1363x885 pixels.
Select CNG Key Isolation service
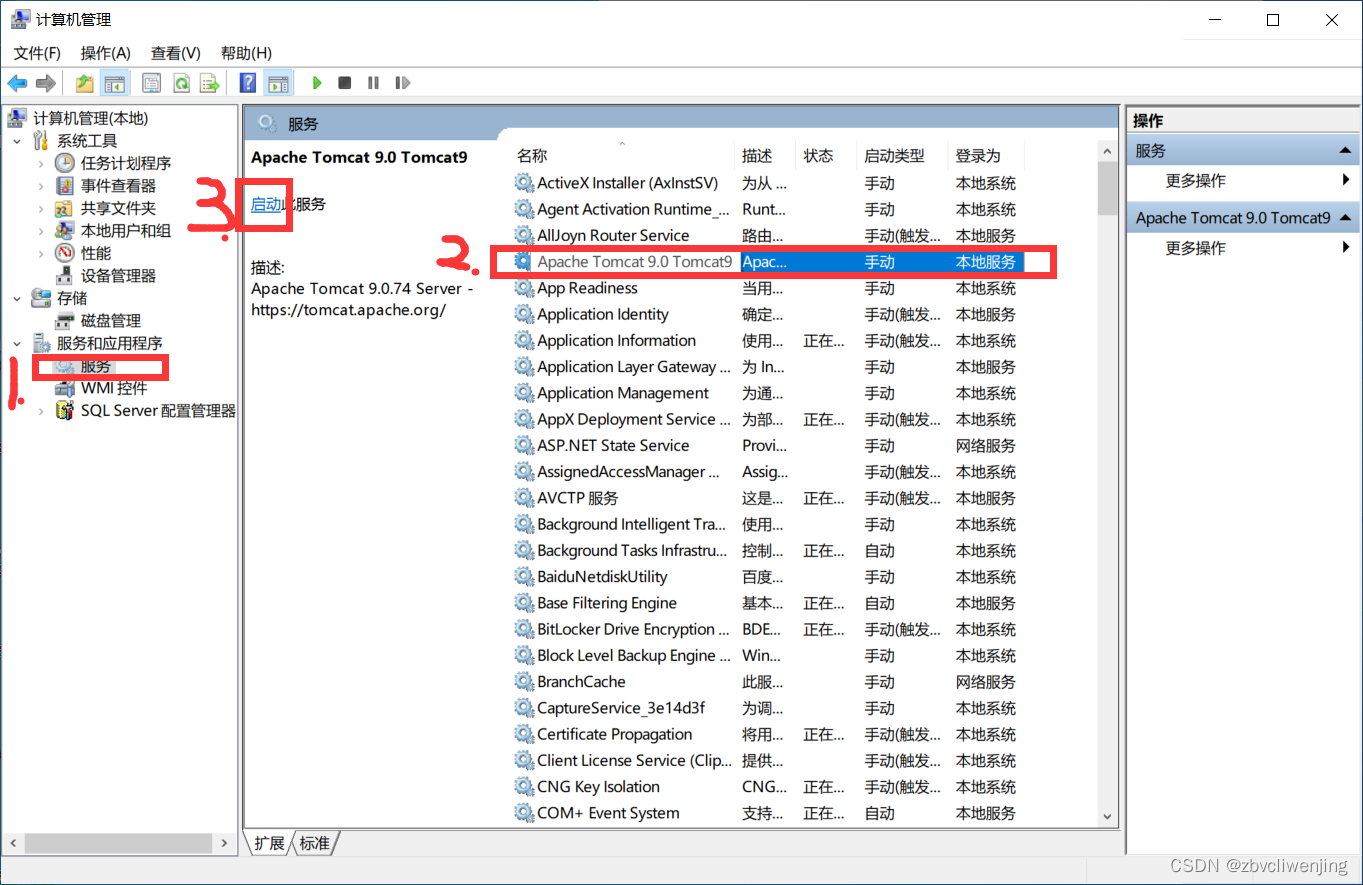click(767, 787)
